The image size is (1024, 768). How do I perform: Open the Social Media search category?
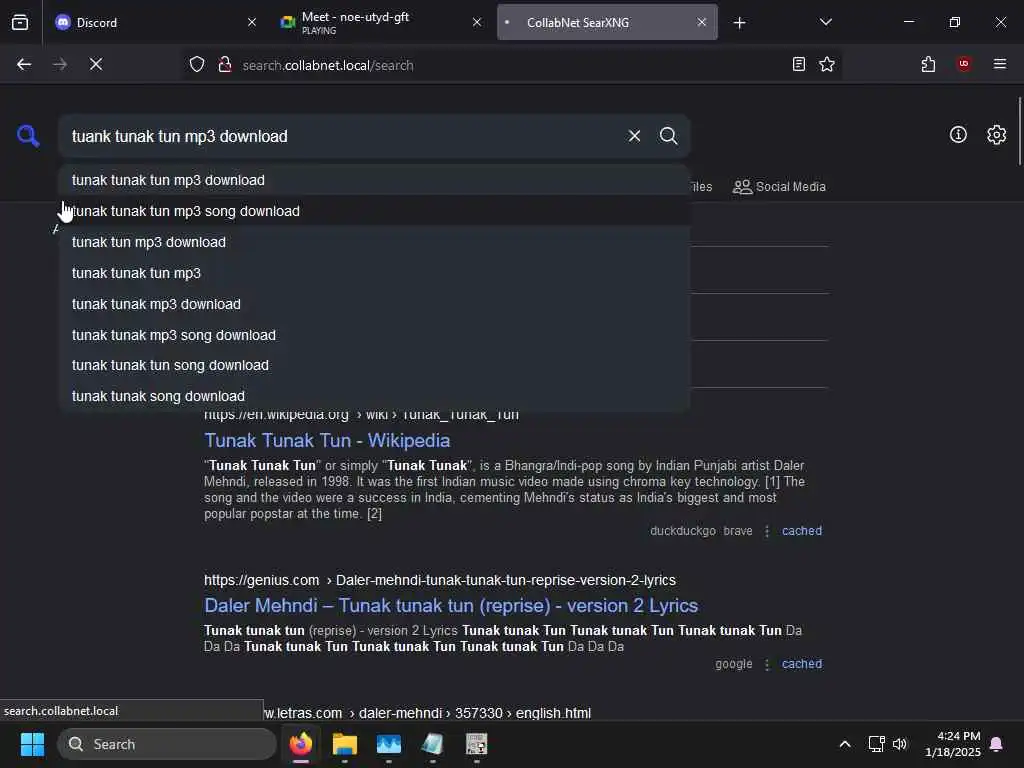point(779,187)
